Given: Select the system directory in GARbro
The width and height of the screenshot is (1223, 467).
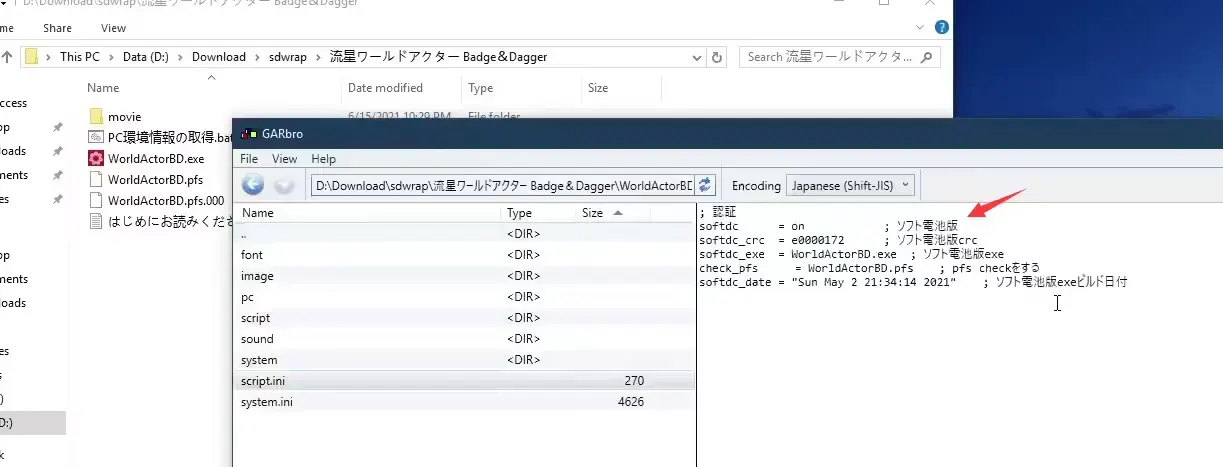Looking at the screenshot, I should 464,360.
